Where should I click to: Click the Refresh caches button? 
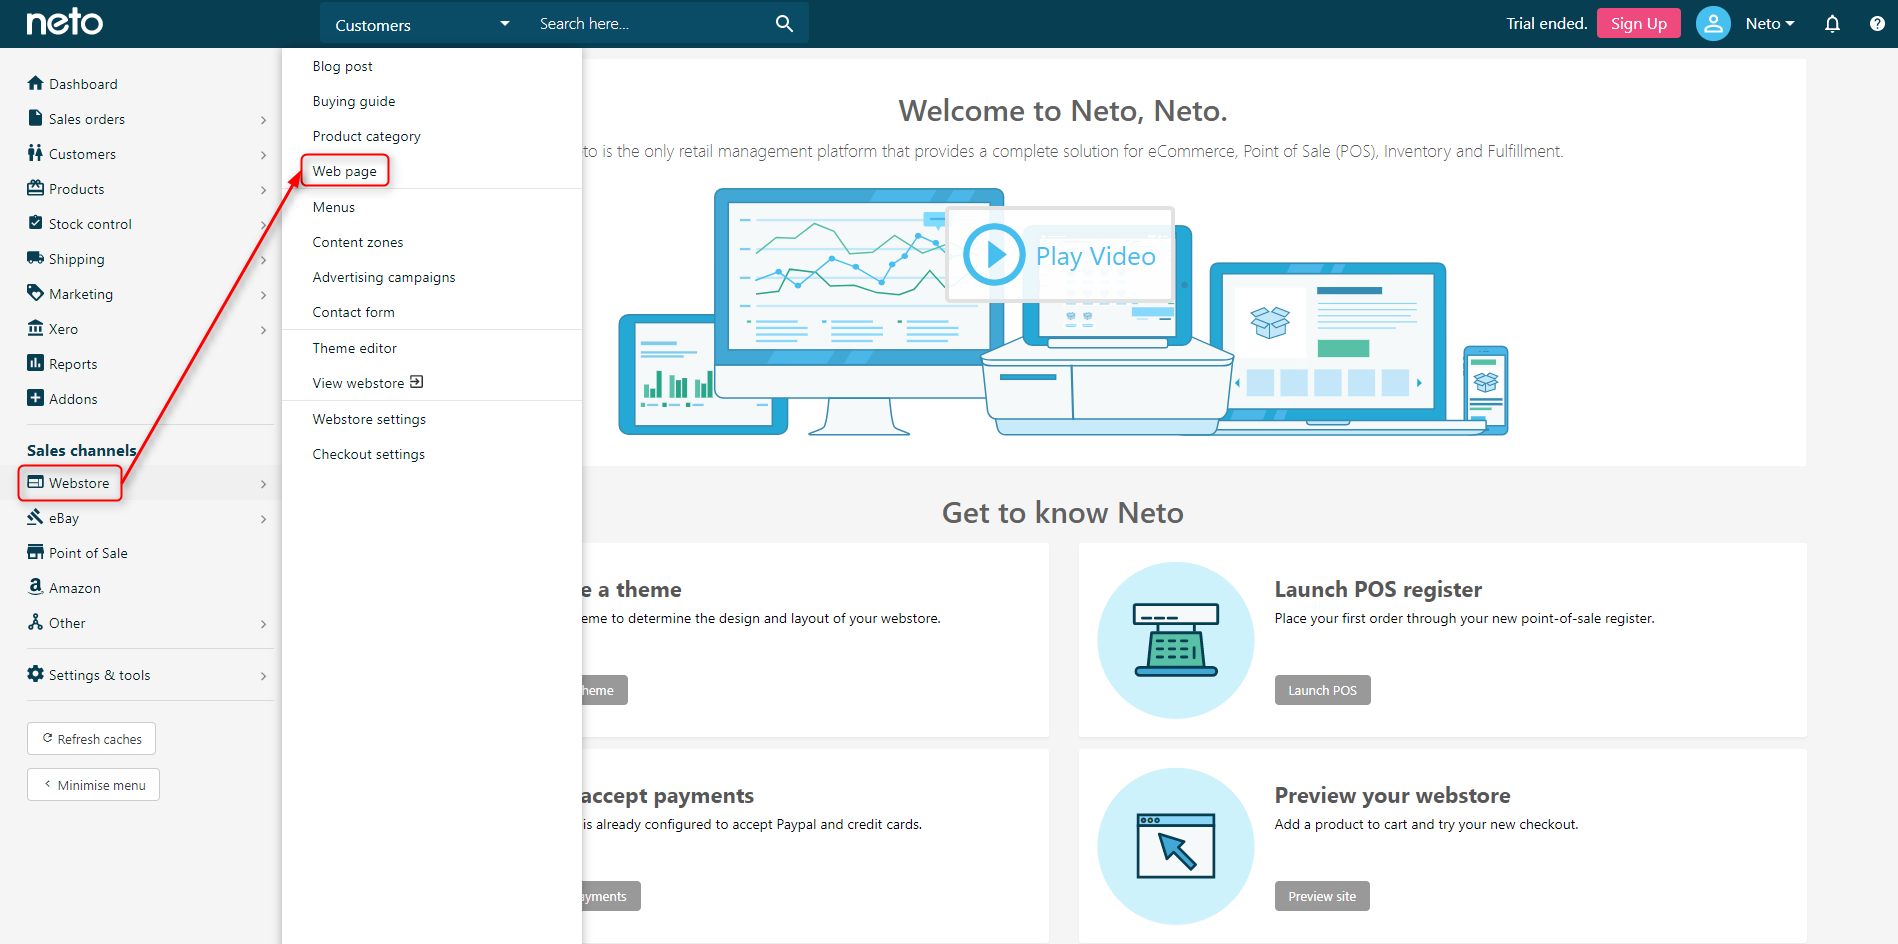(91, 739)
